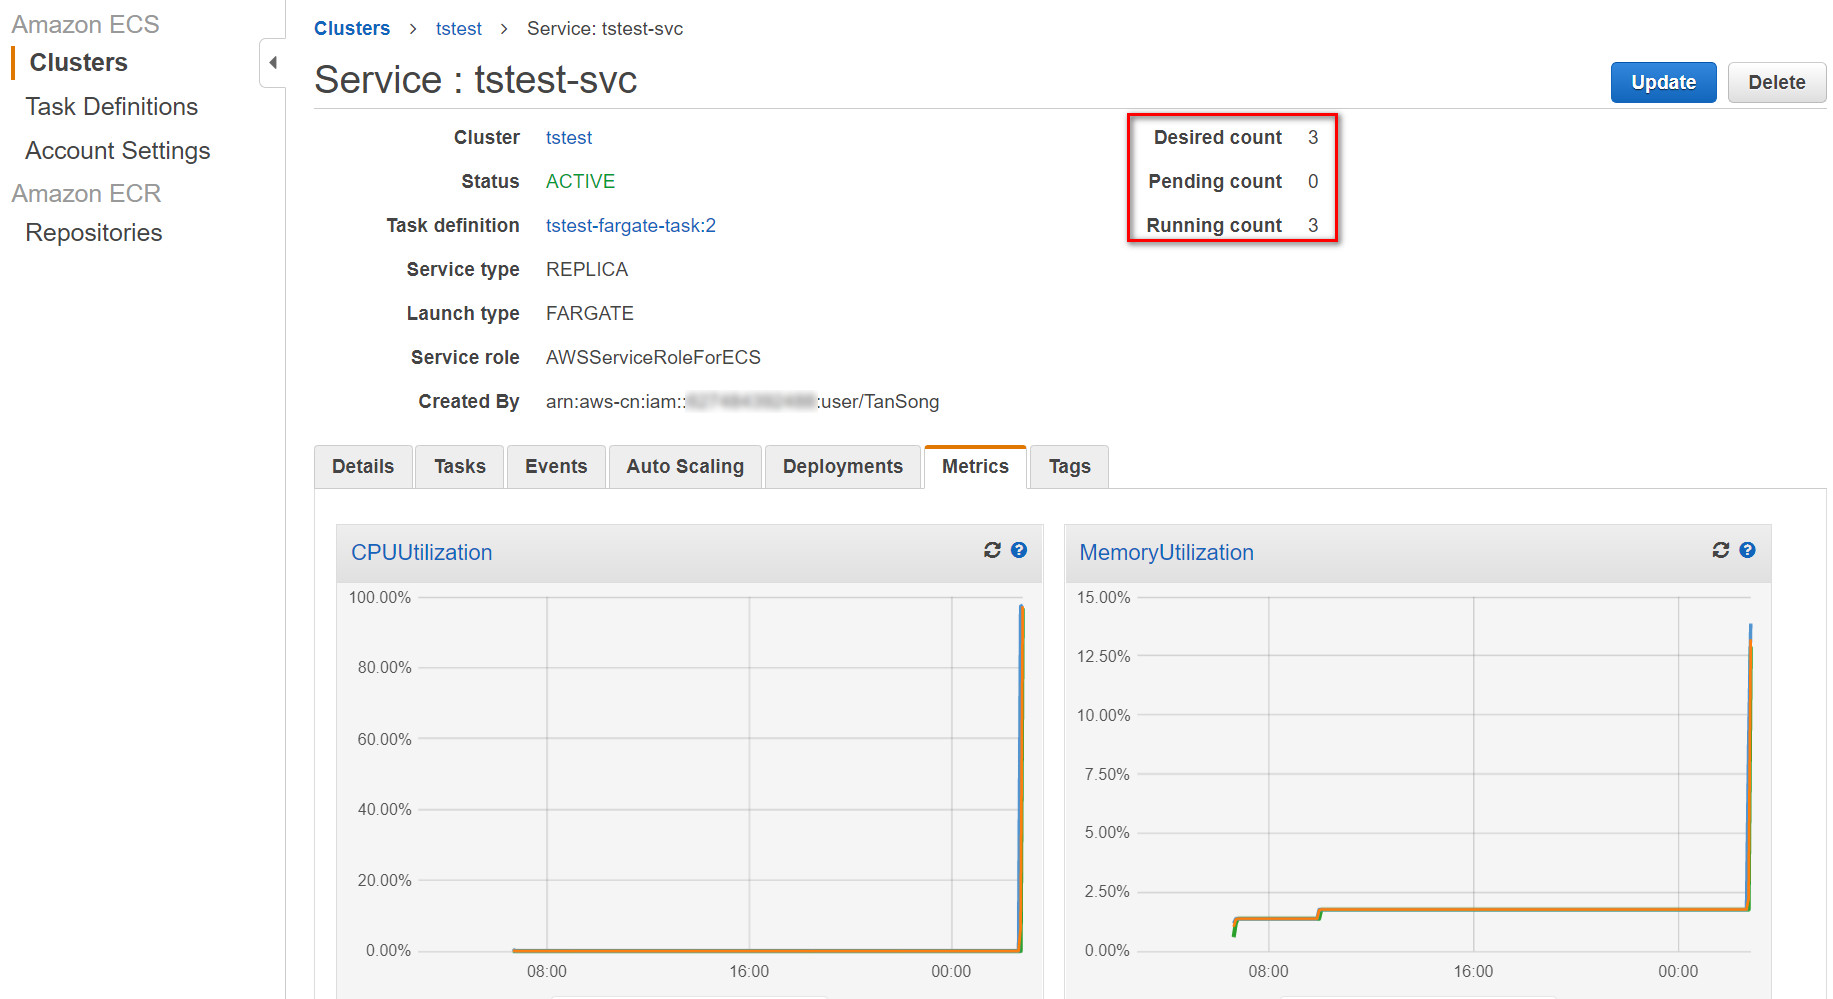Refresh the CPUUtilization chart
The image size is (1833, 999).
pos(992,550)
